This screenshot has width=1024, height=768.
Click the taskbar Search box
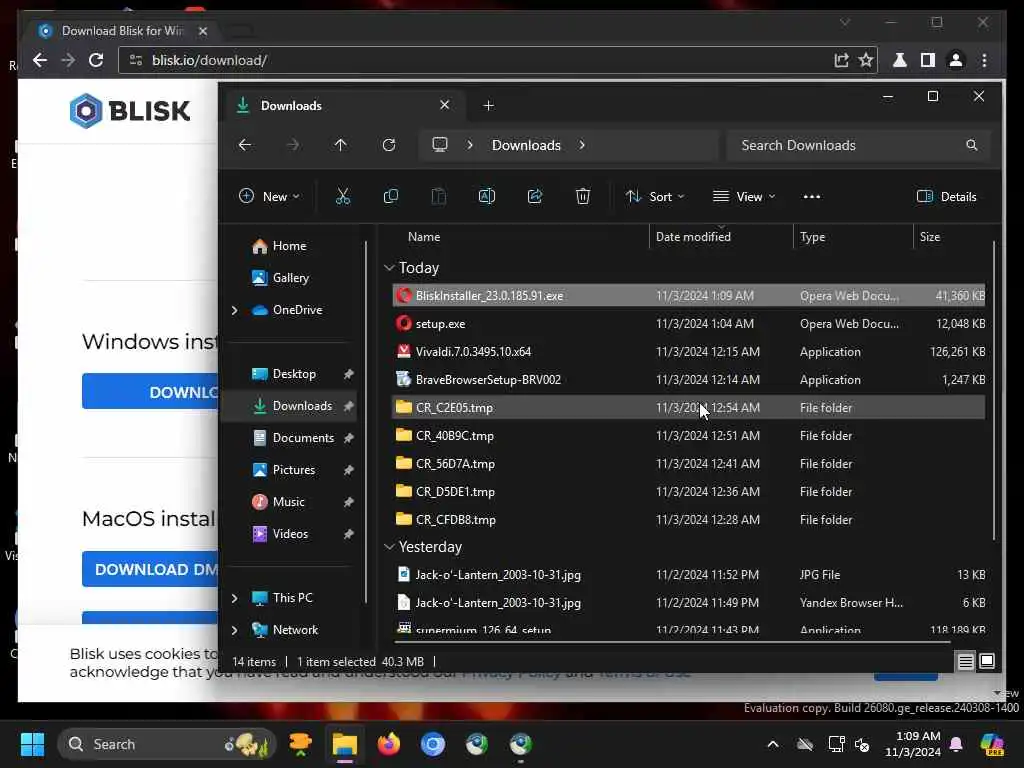pos(167,744)
